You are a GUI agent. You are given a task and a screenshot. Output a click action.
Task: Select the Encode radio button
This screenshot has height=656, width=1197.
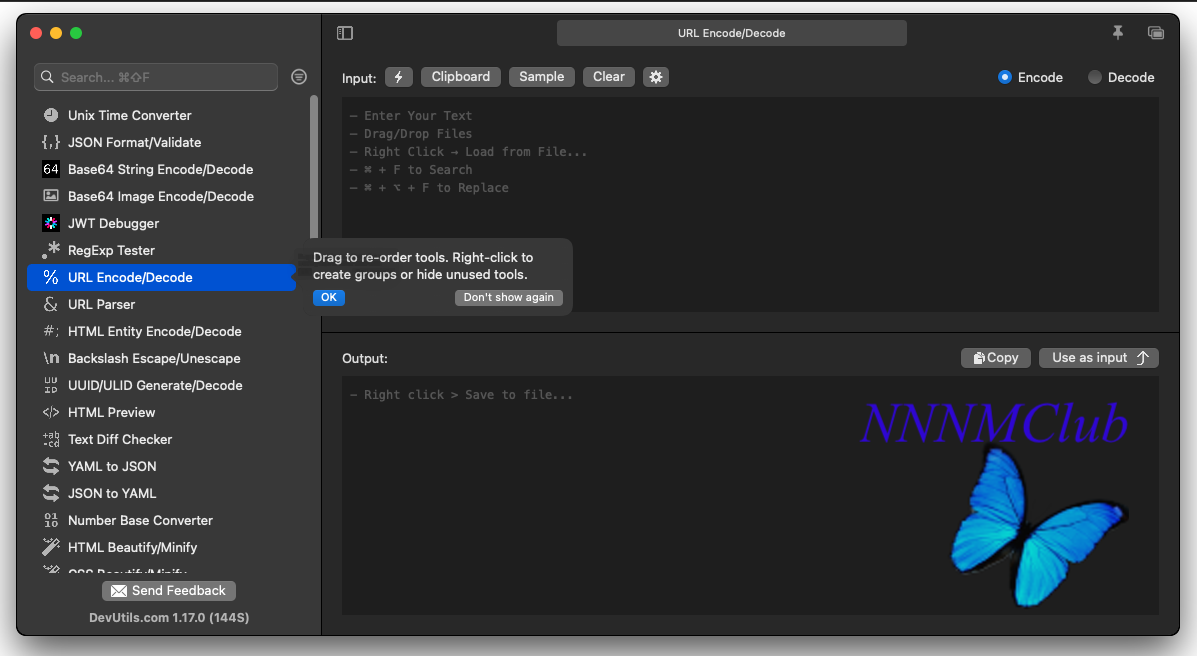click(x=1005, y=77)
